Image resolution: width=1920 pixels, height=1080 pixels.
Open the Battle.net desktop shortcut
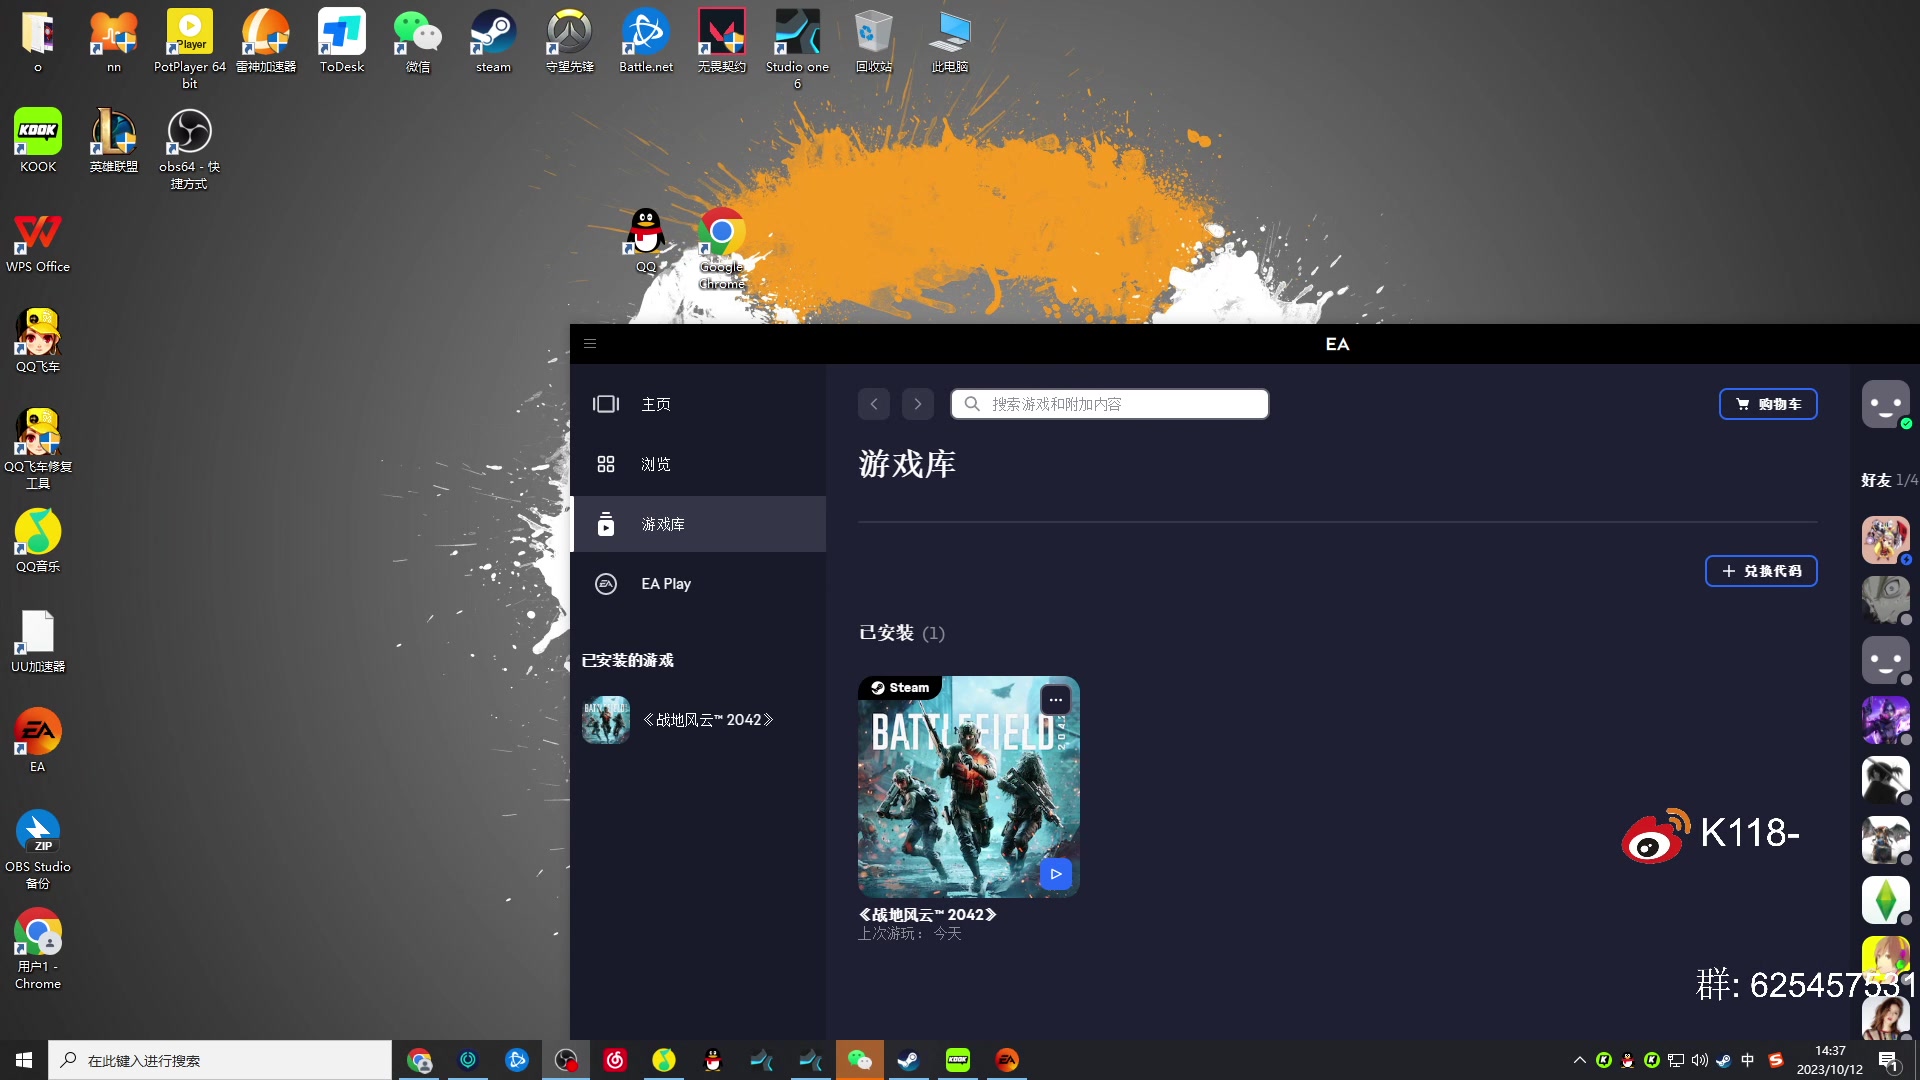click(x=646, y=42)
